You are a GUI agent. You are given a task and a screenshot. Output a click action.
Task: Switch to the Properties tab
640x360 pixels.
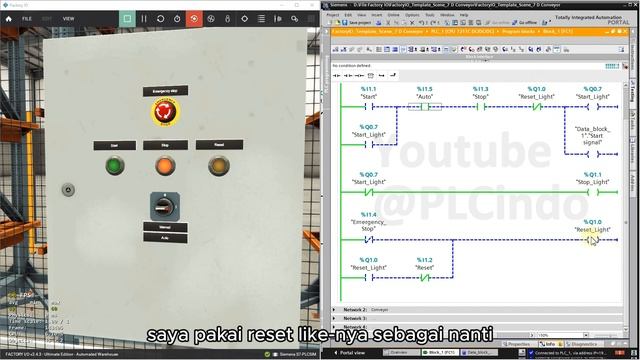(519, 344)
